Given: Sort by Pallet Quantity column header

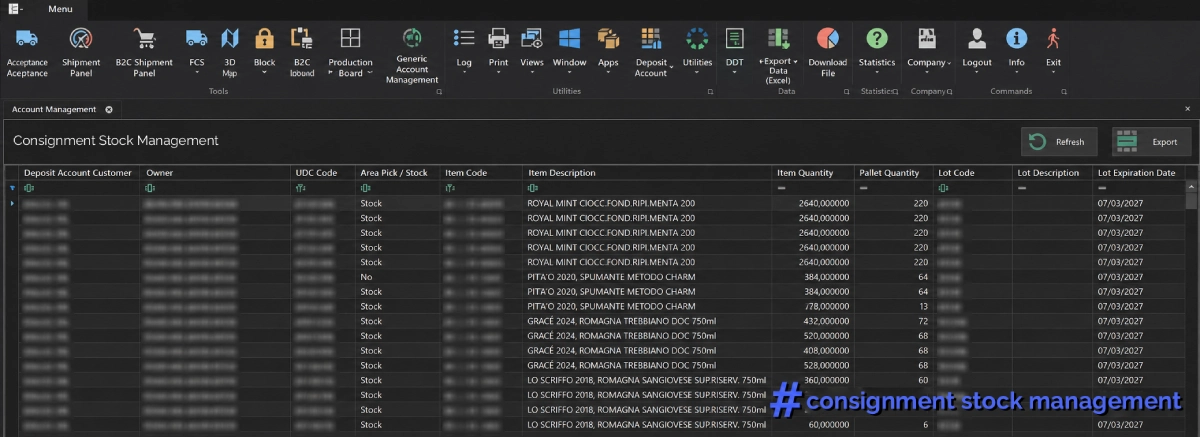Looking at the screenshot, I should click(x=894, y=173).
